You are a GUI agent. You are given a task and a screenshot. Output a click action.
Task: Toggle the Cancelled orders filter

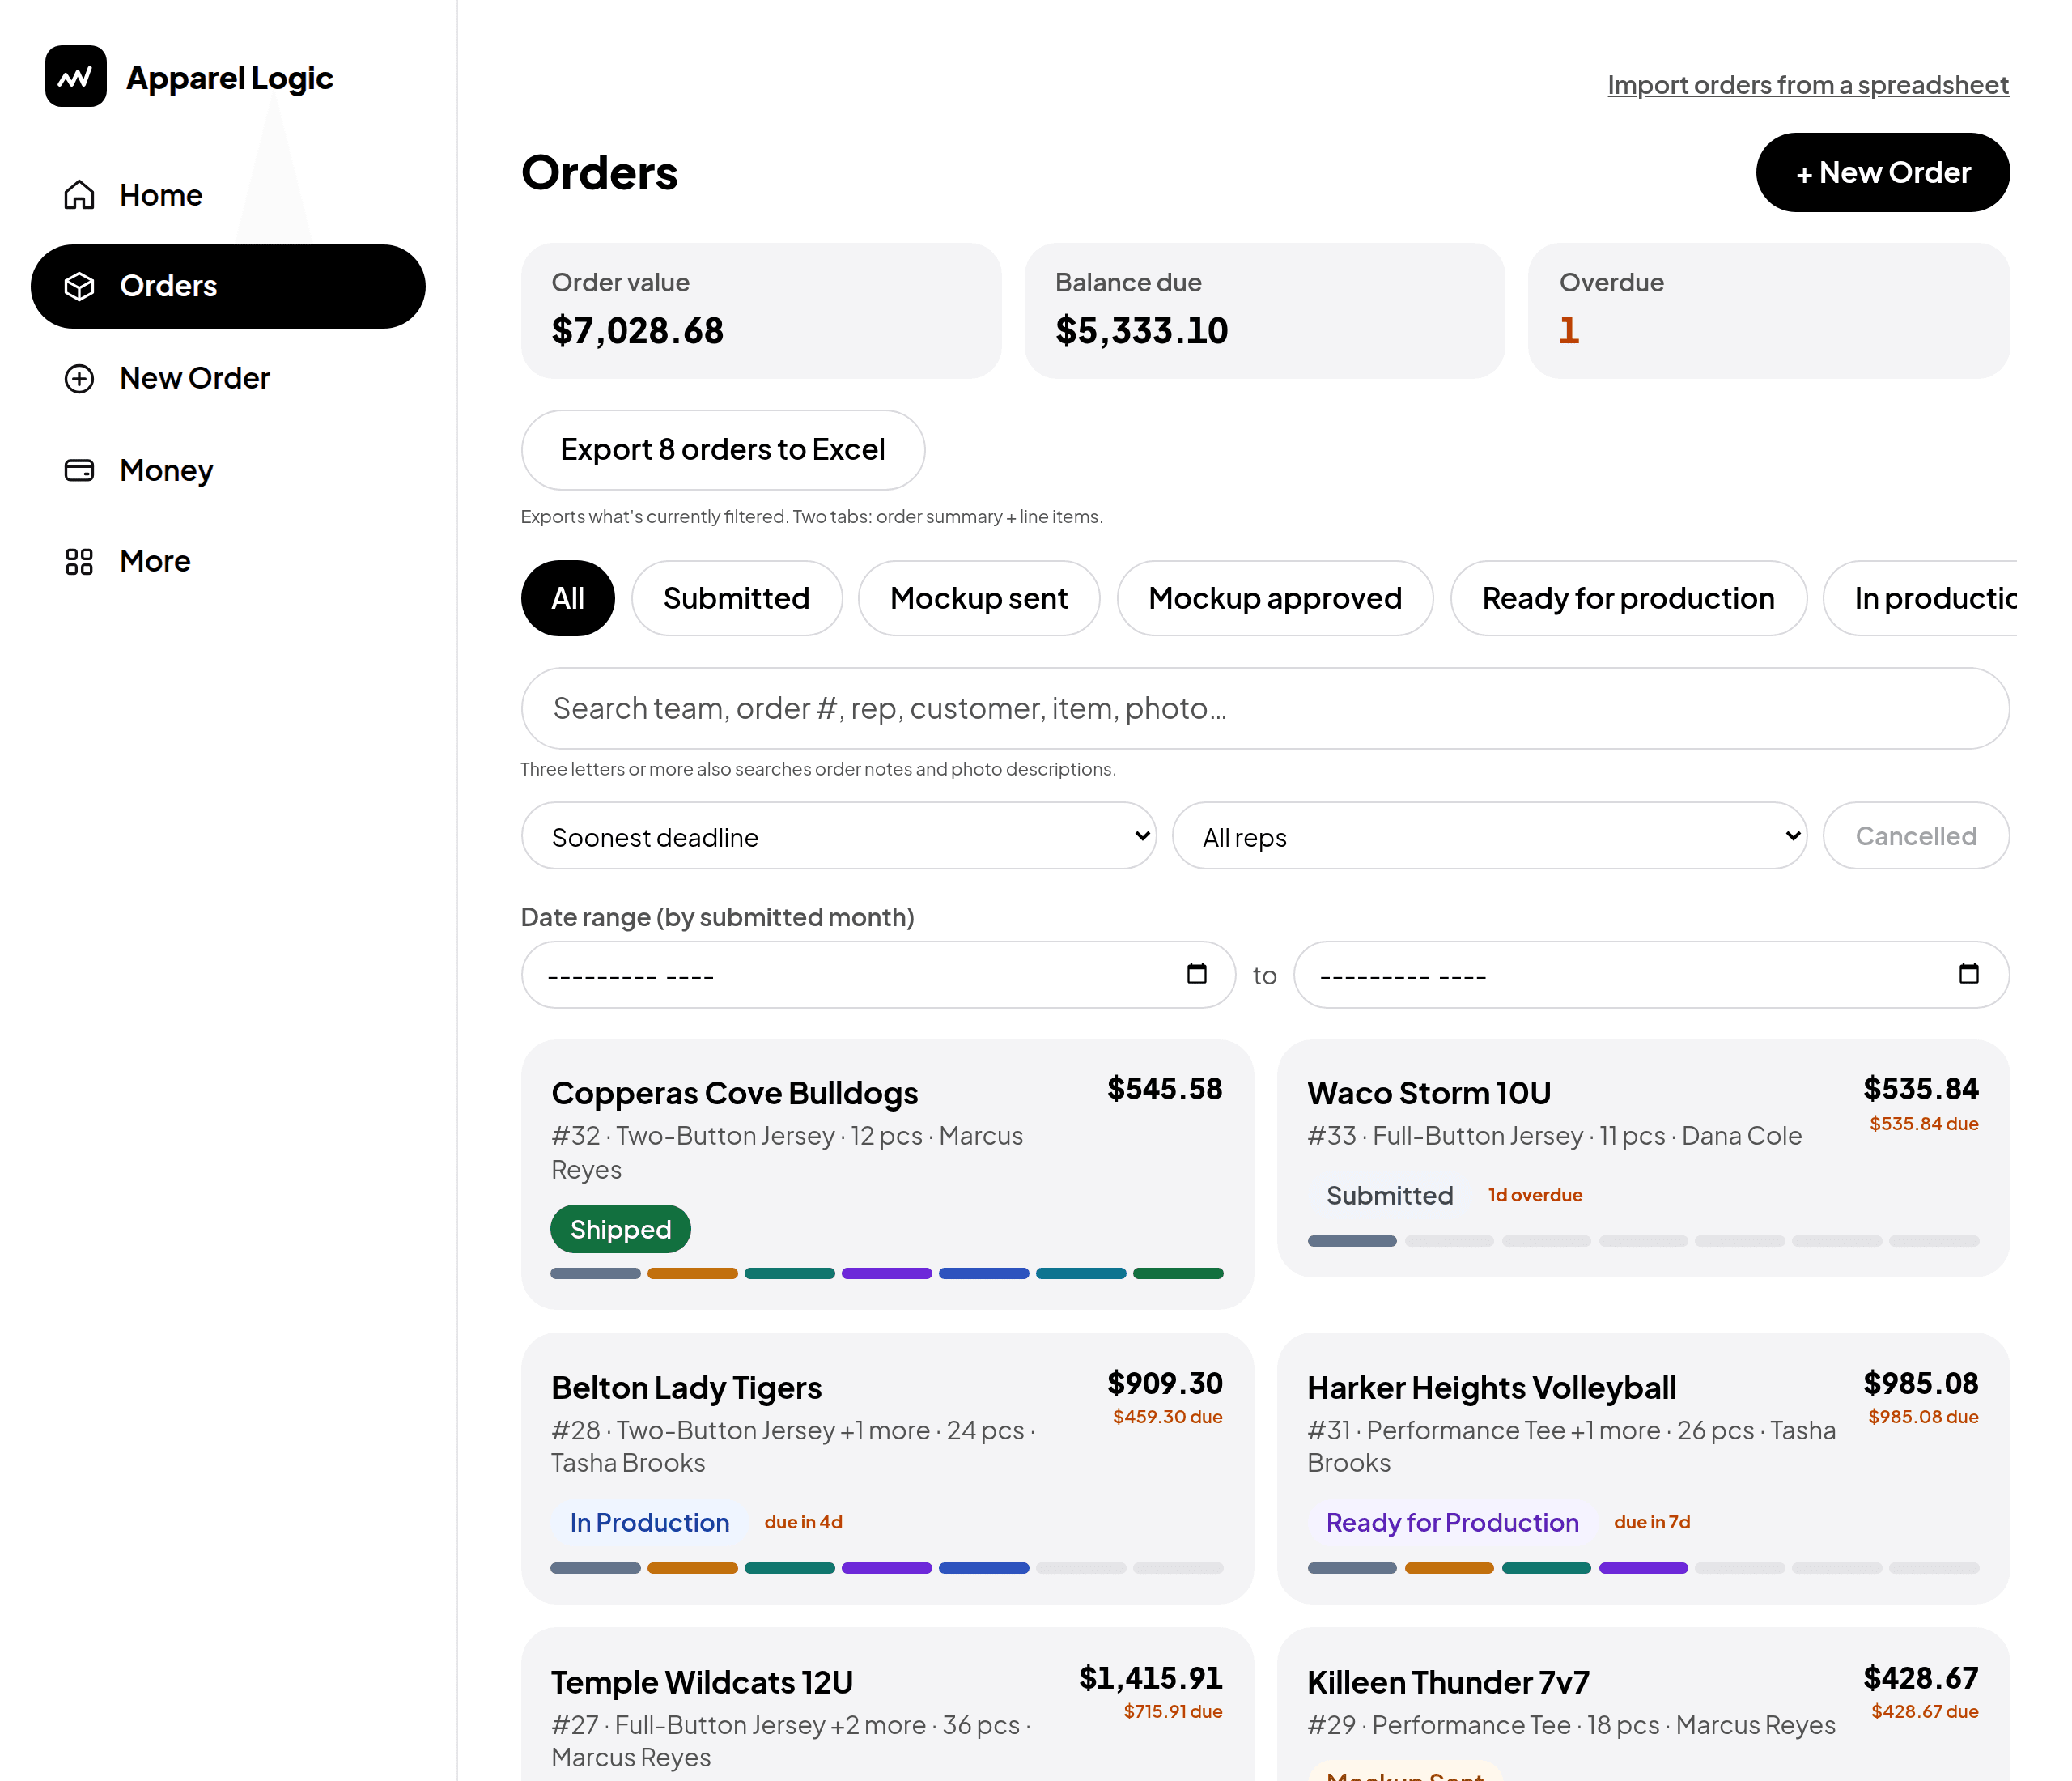pyautogui.click(x=1915, y=836)
